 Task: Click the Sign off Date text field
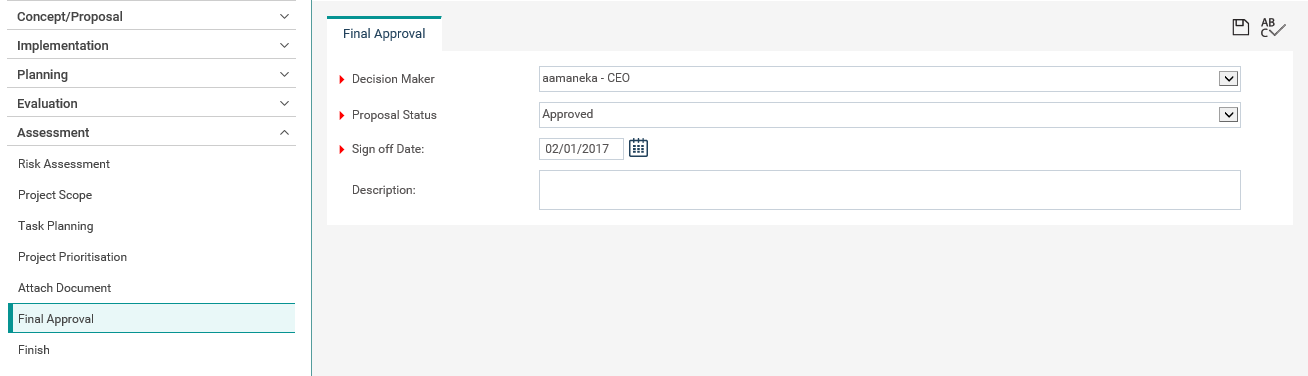(x=581, y=149)
